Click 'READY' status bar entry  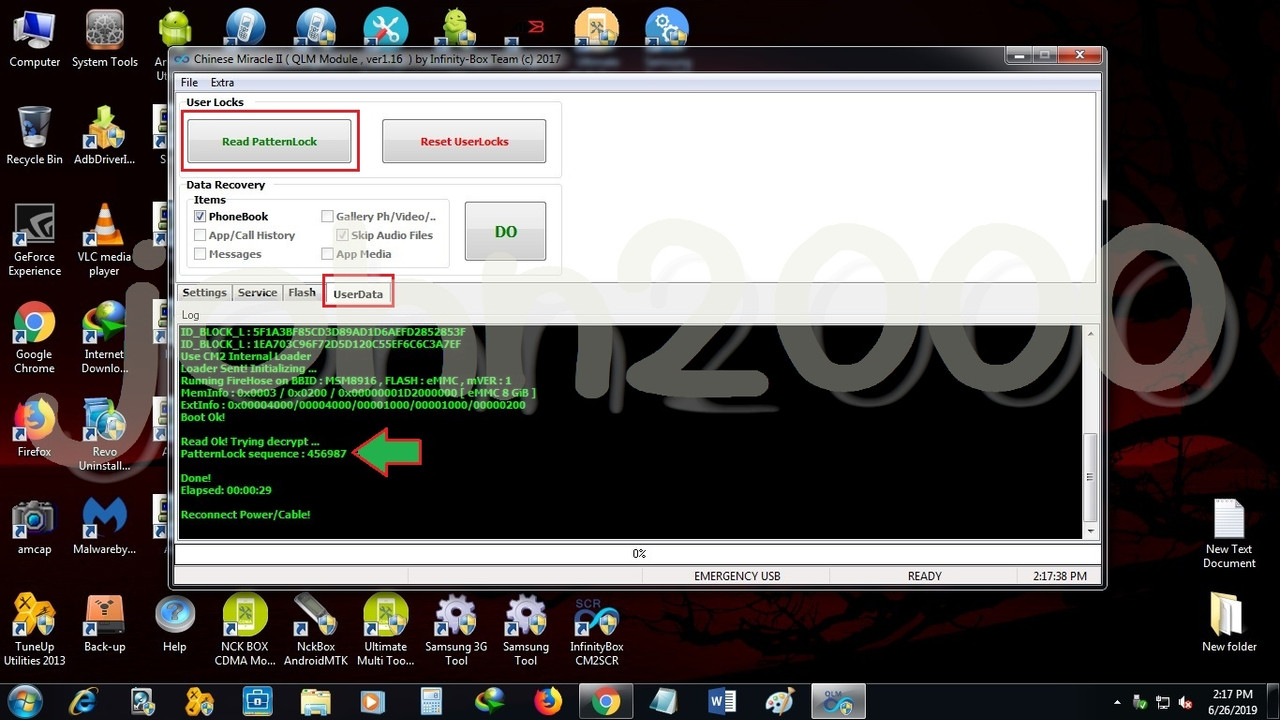[925, 576]
